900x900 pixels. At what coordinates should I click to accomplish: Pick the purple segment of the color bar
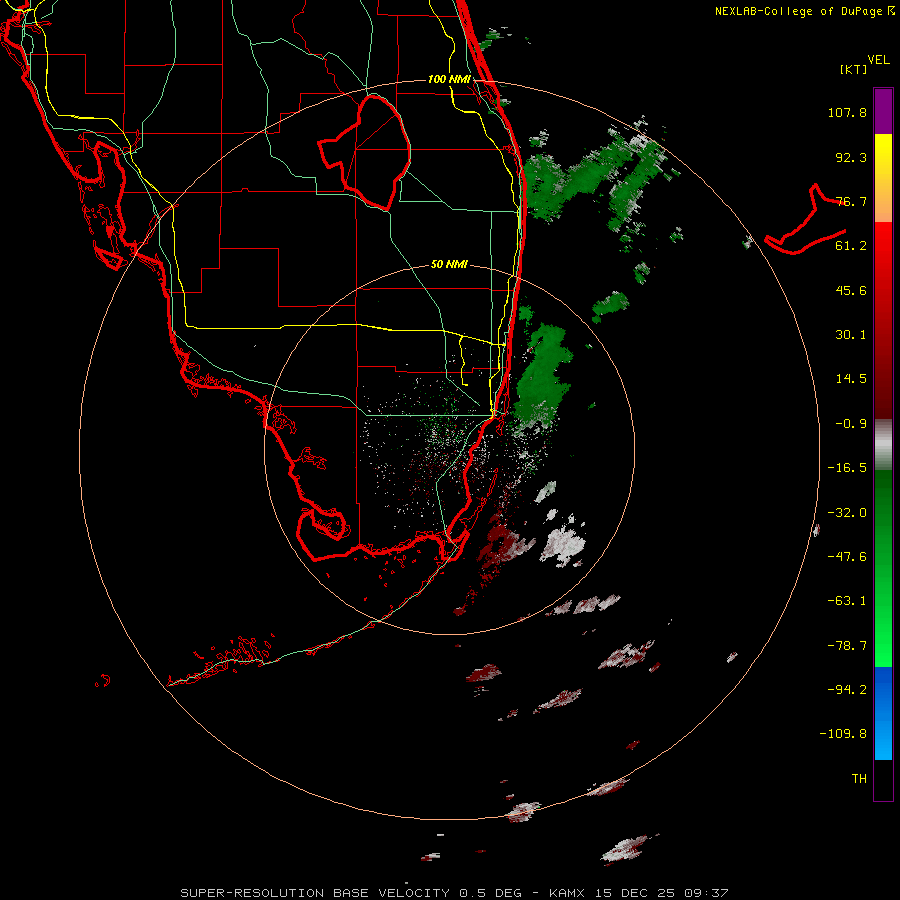tap(883, 111)
